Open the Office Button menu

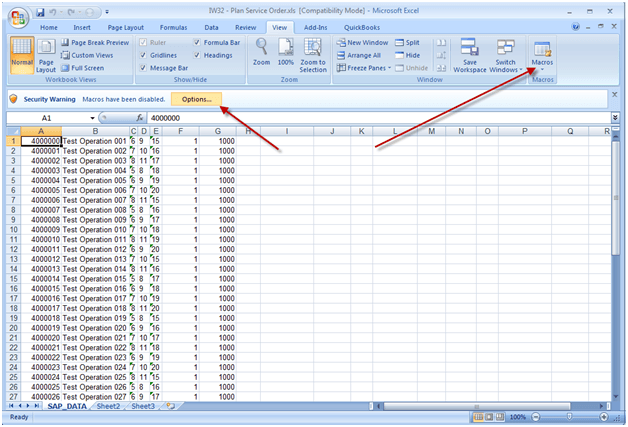[x=18, y=18]
